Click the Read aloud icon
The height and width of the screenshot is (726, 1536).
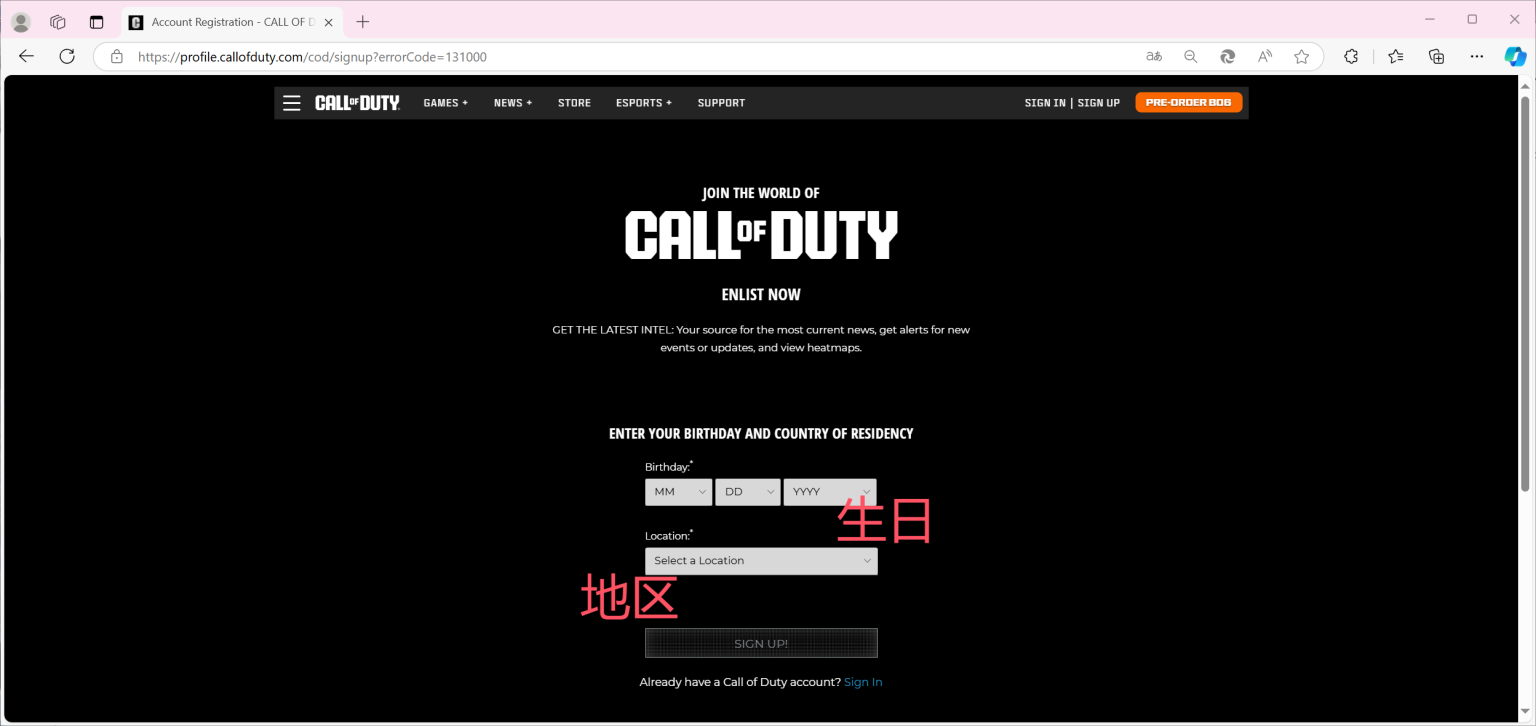click(1264, 56)
